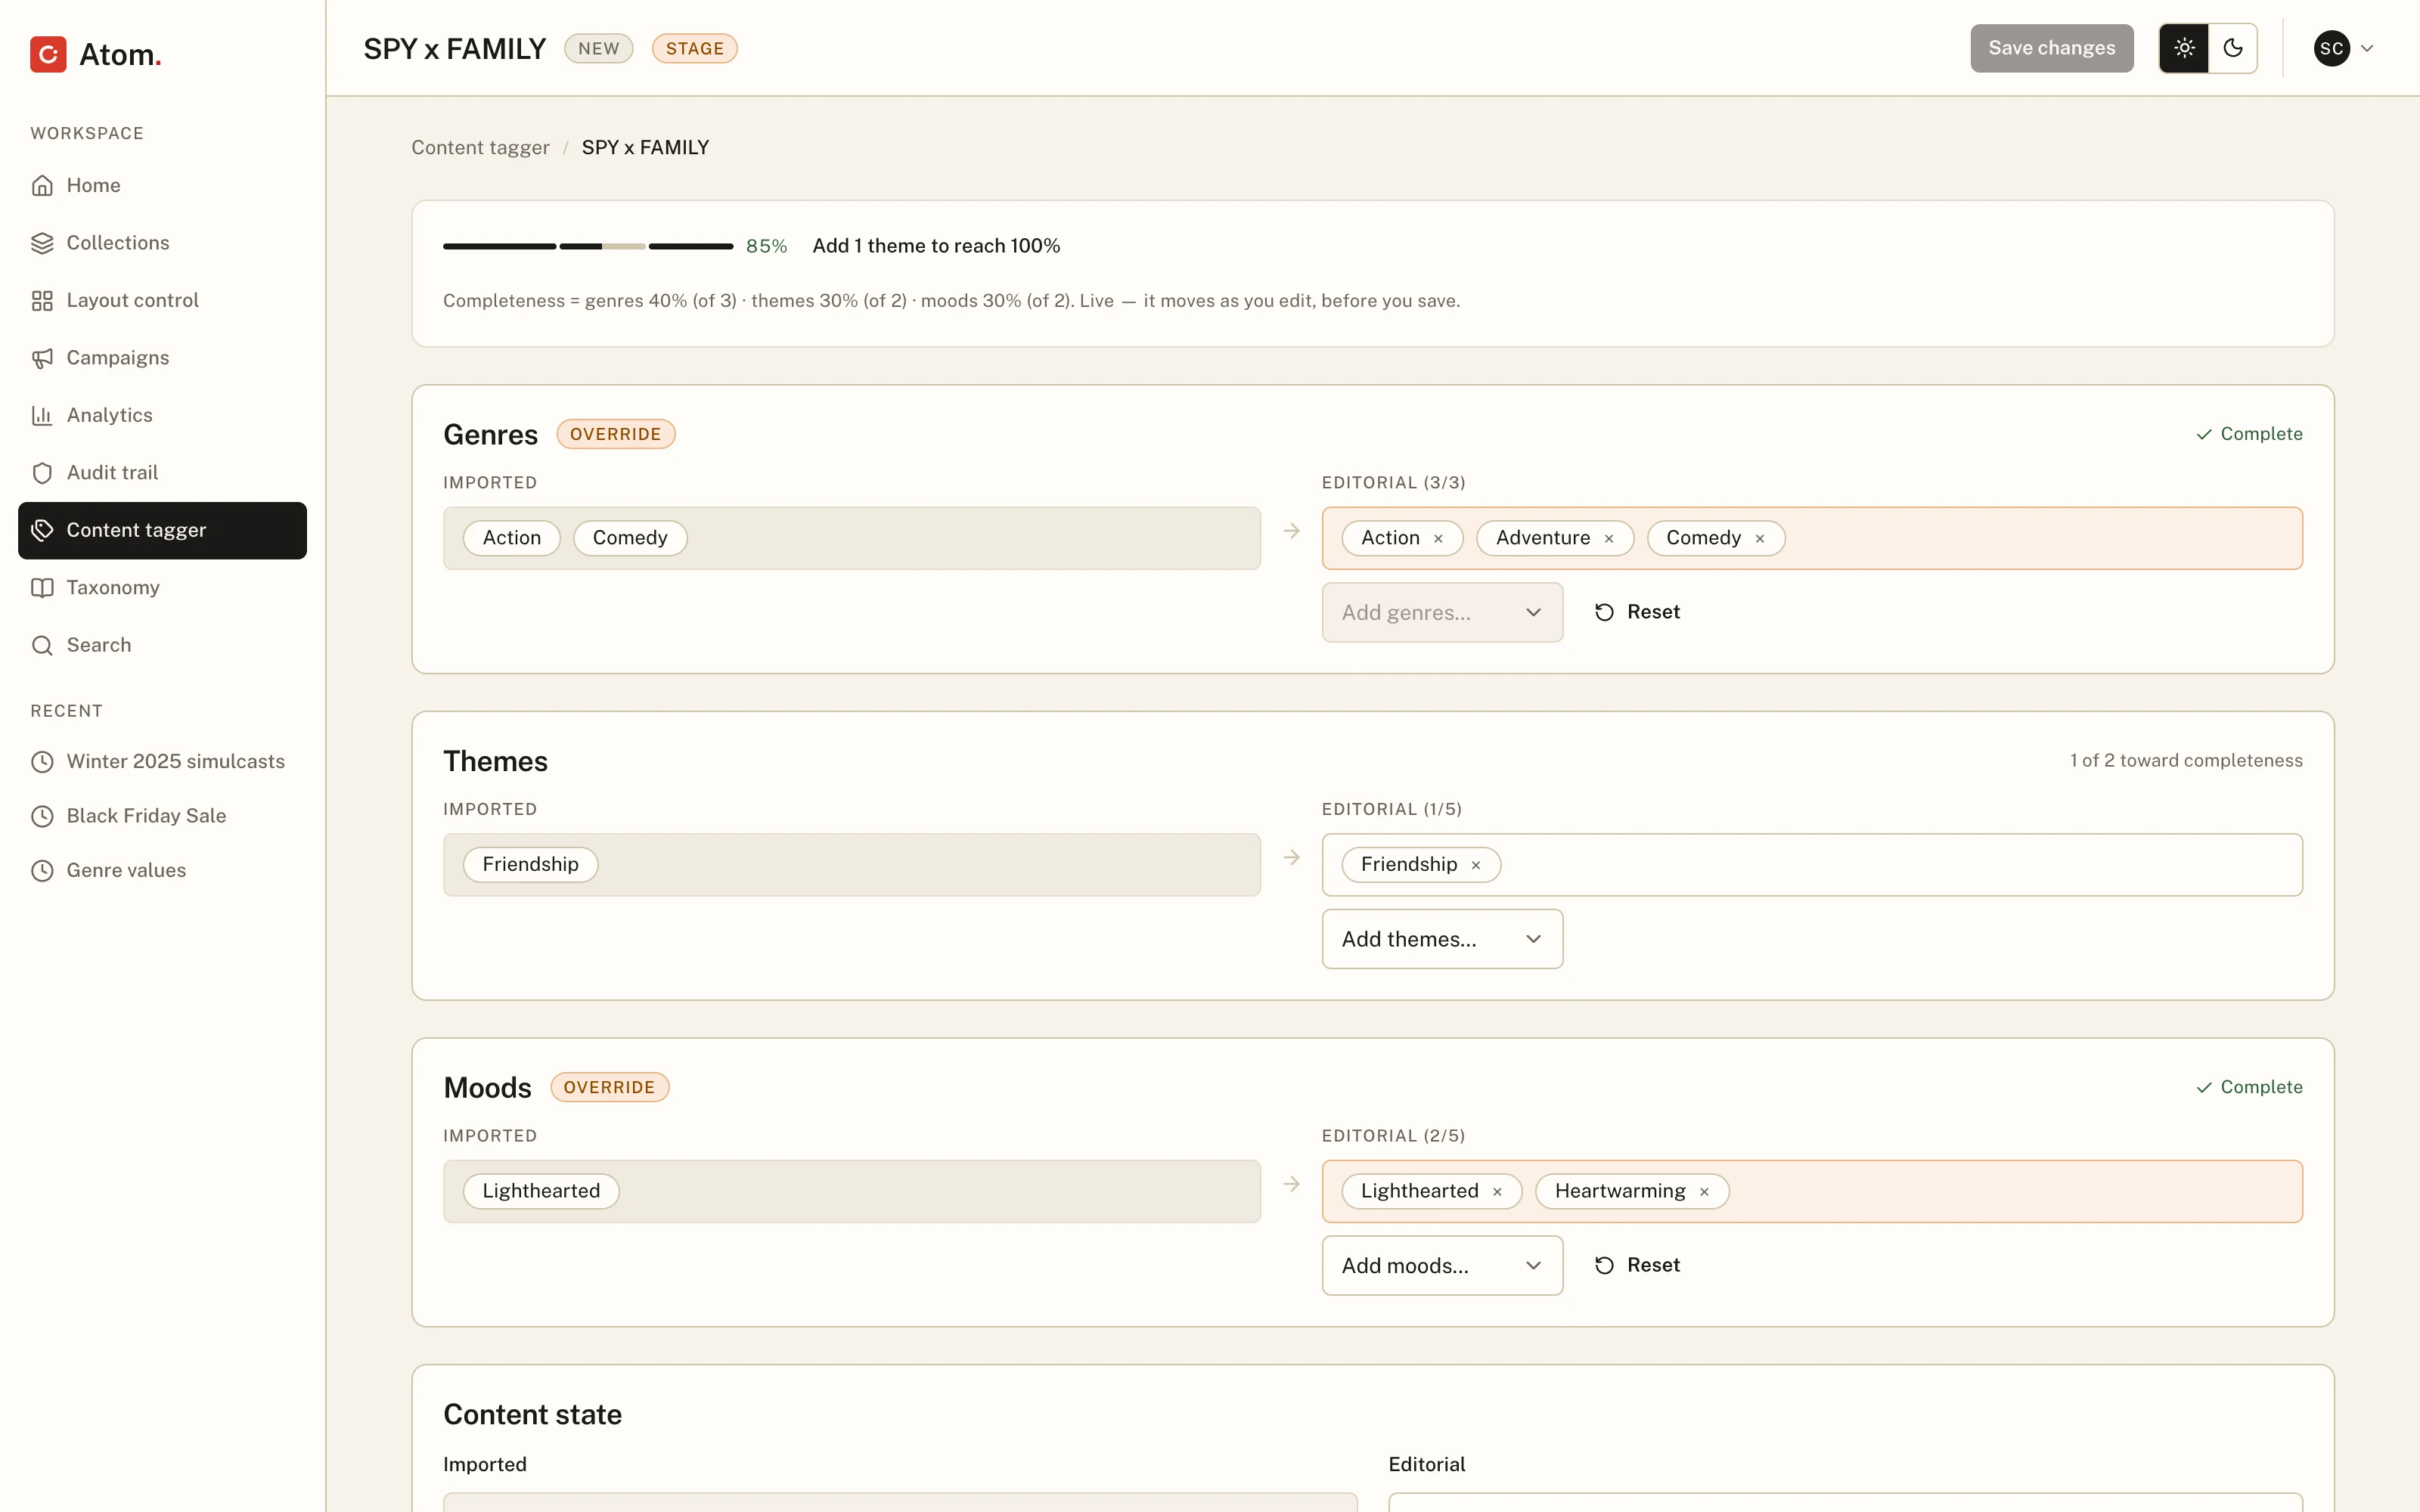Viewport: 2420px width, 1512px height.
Task: Click the Content tagger tag icon
Action: click(42, 530)
